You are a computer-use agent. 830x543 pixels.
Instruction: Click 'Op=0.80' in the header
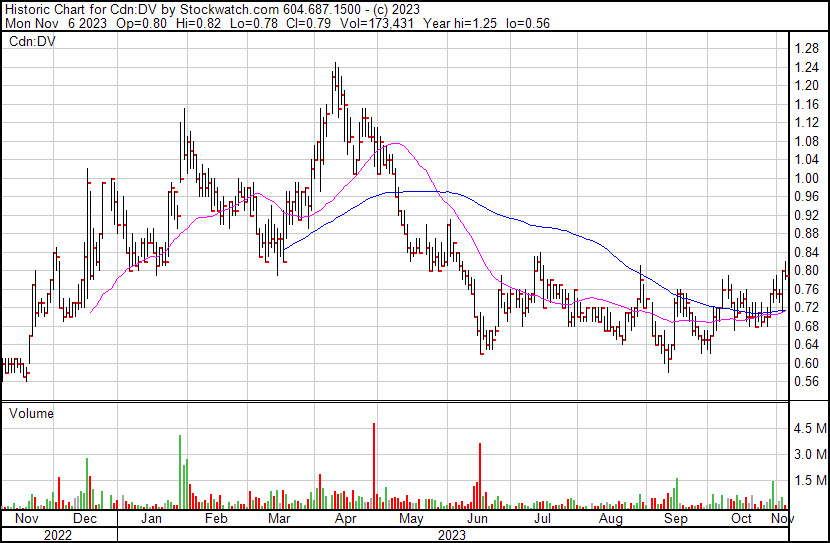(x=141, y=23)
